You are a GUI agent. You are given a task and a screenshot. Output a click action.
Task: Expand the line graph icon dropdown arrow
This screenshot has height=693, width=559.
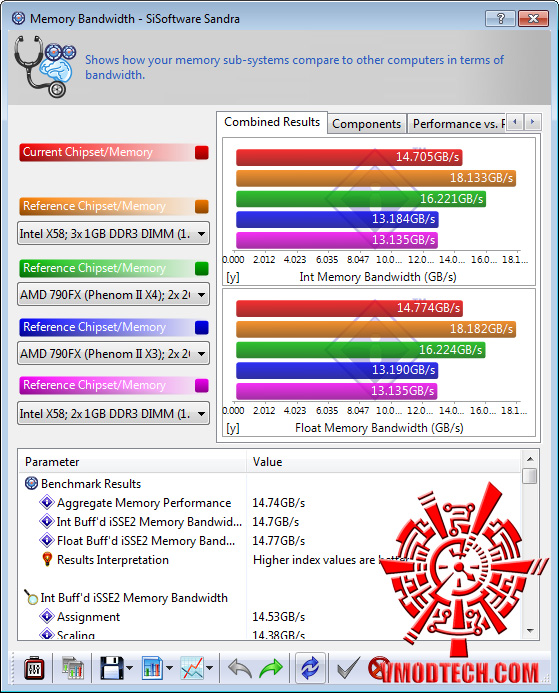(x=209, y=668)
